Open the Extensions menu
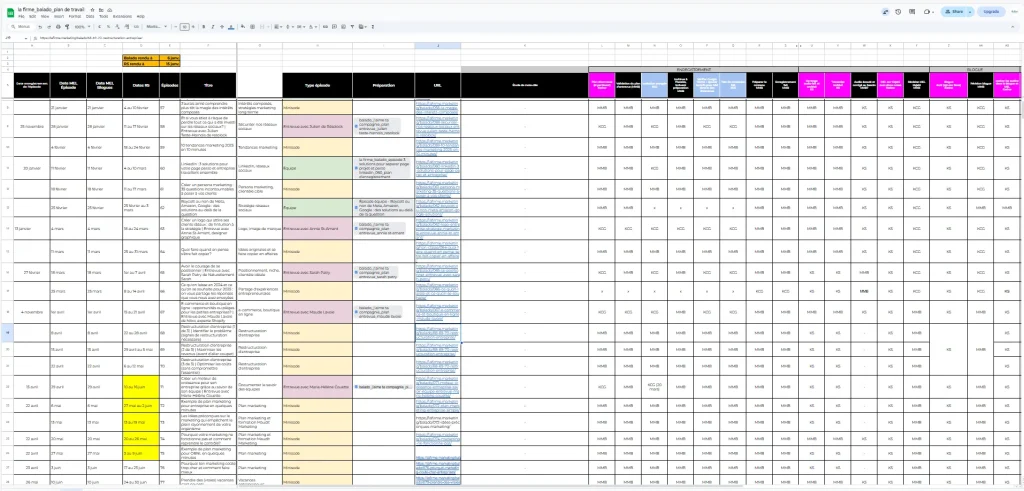Image resolution: width=1024 pixels, height=491 pixels. 119,17
